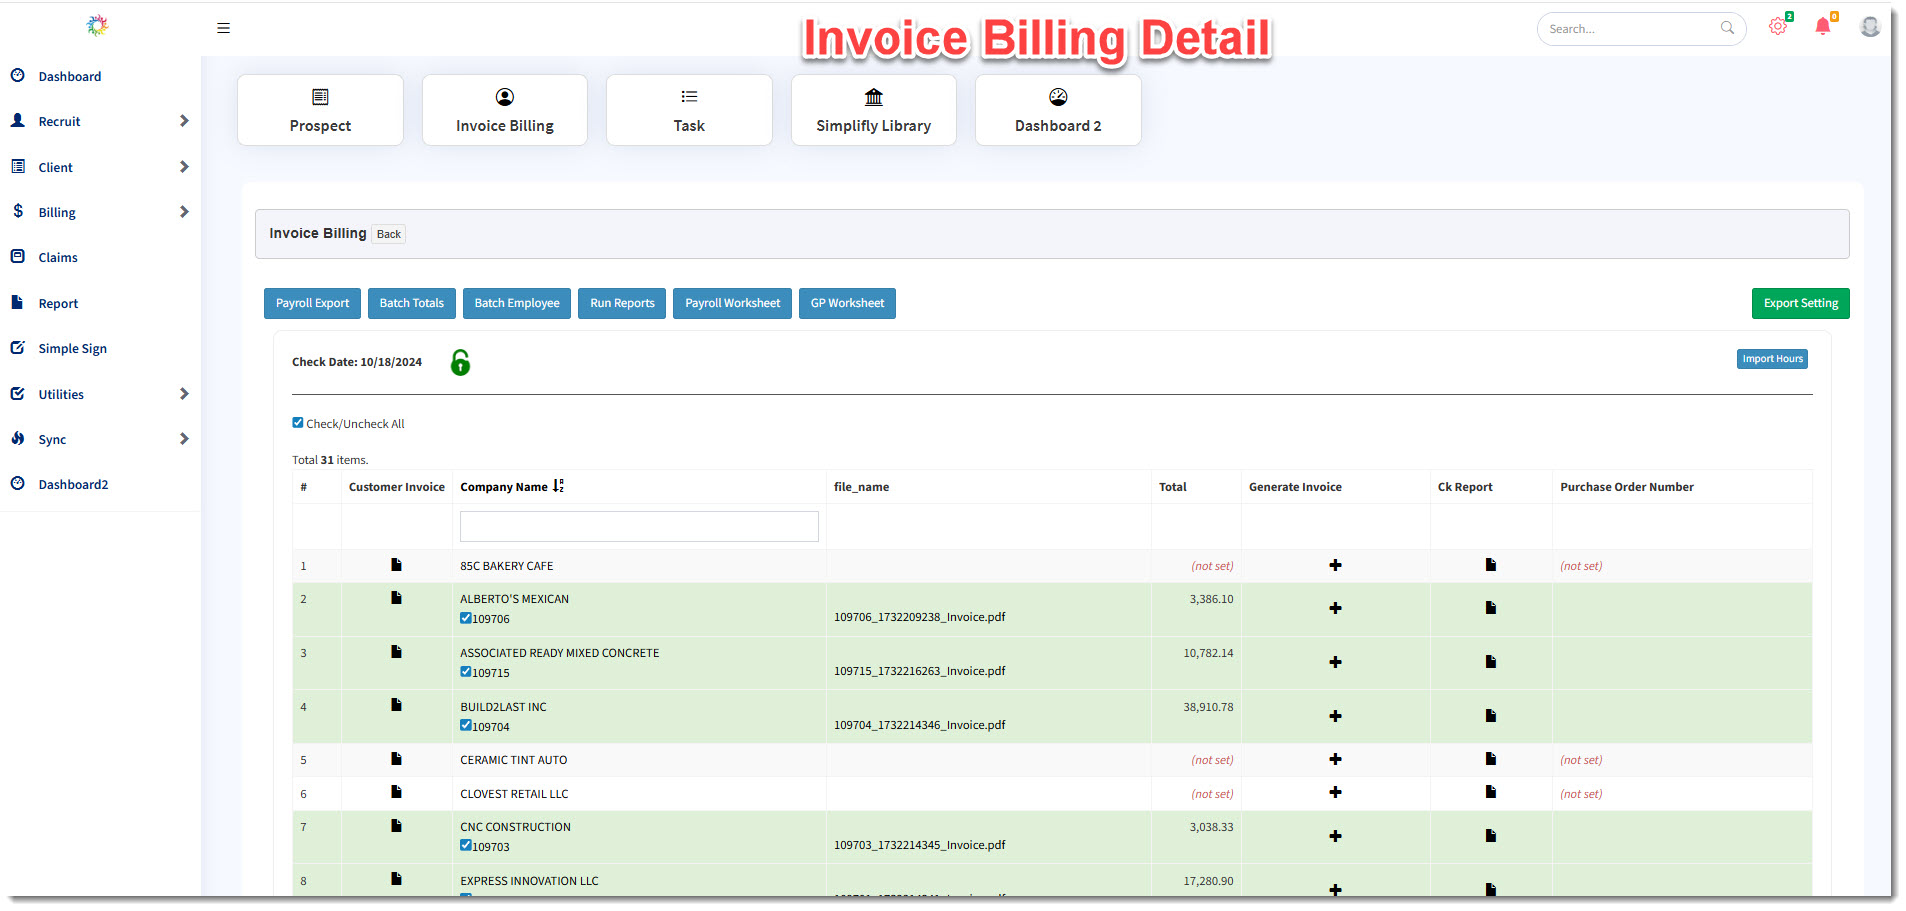The height and width of the screenshot is (911, 1906).
Task: Open the Simplifly Library tab
Action: pos(873,110)
